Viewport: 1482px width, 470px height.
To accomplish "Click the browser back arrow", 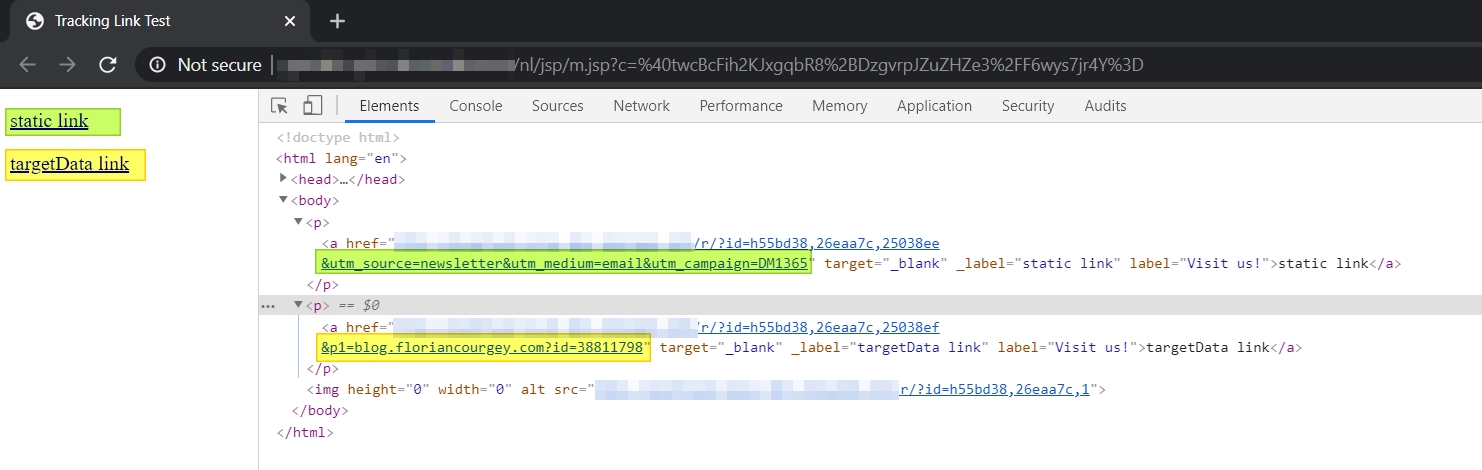I will tap(27, 65).
